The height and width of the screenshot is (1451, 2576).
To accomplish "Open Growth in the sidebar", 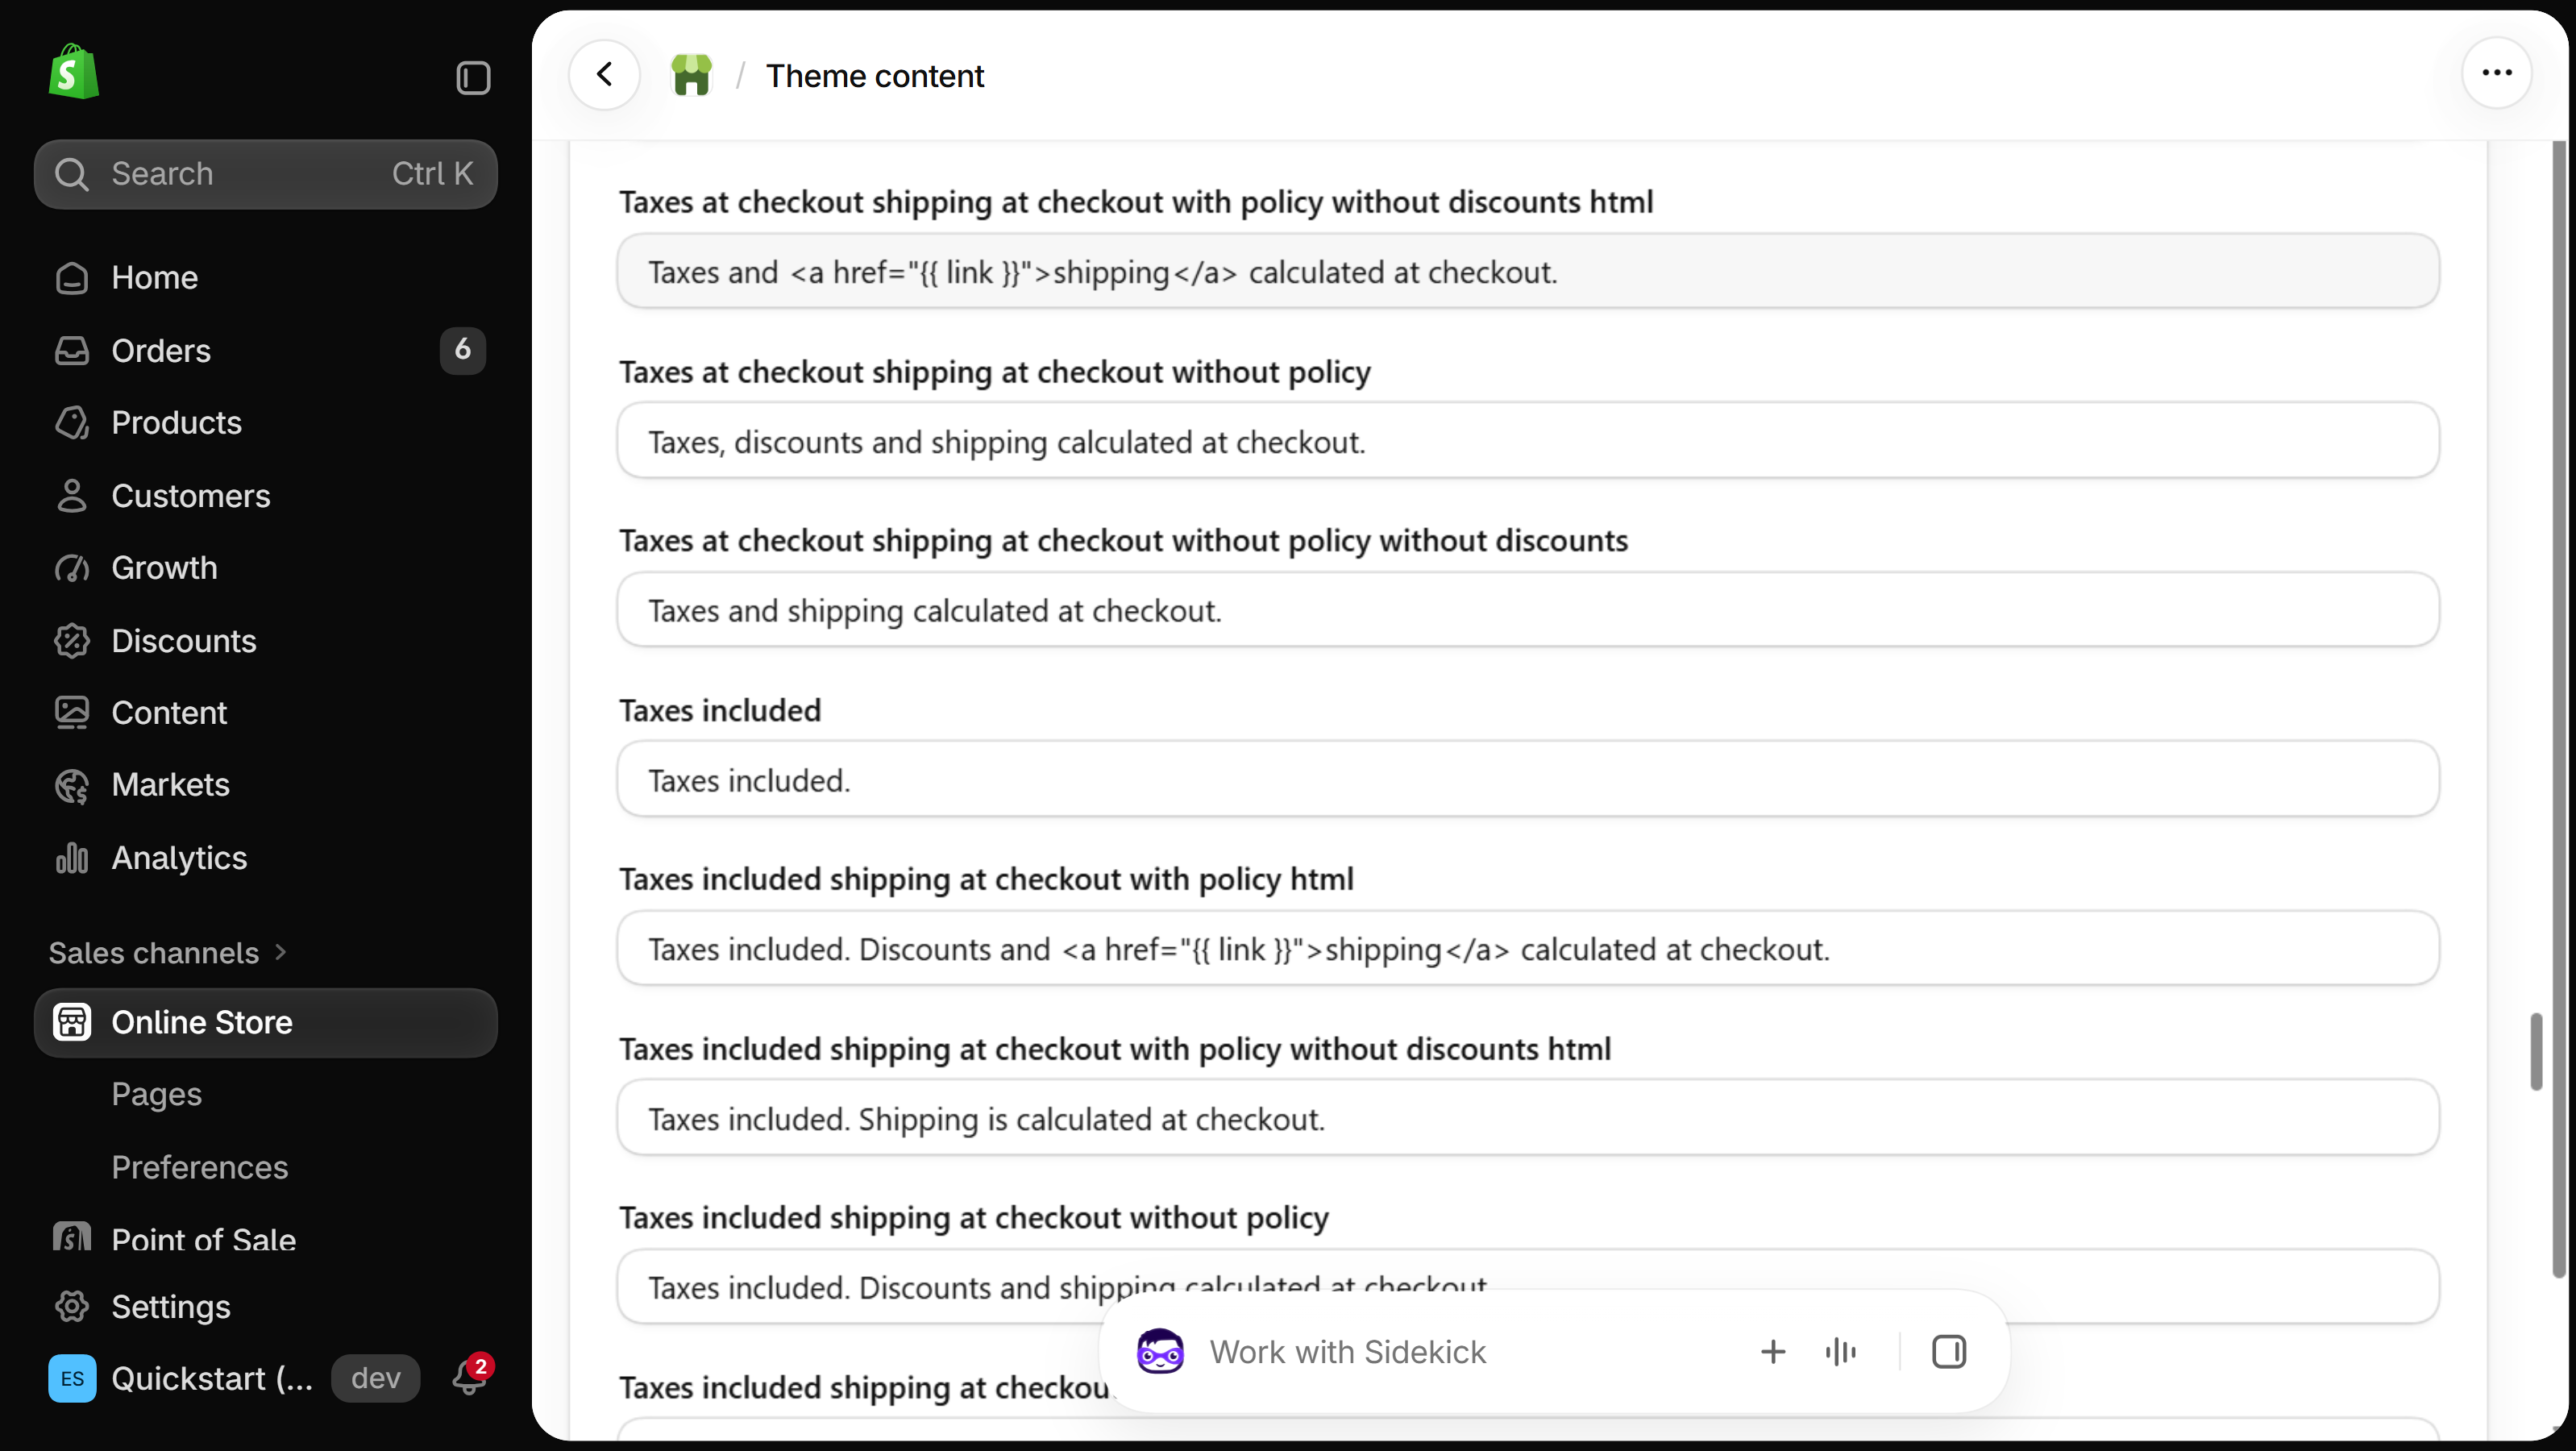I will coord(266,567).
